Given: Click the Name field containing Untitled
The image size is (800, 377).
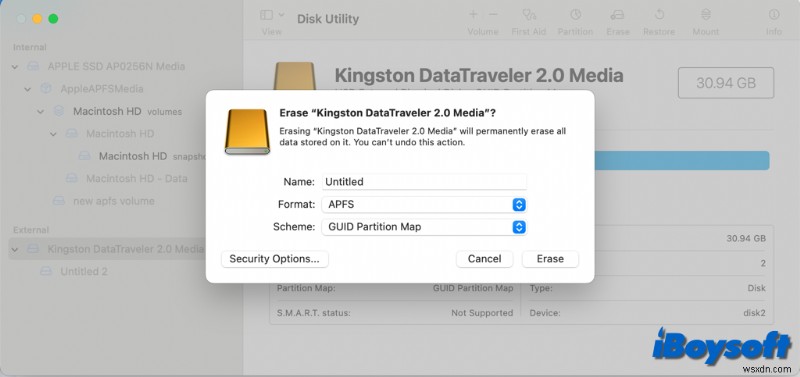Looking at the screenshot, I should coord(423,182).
